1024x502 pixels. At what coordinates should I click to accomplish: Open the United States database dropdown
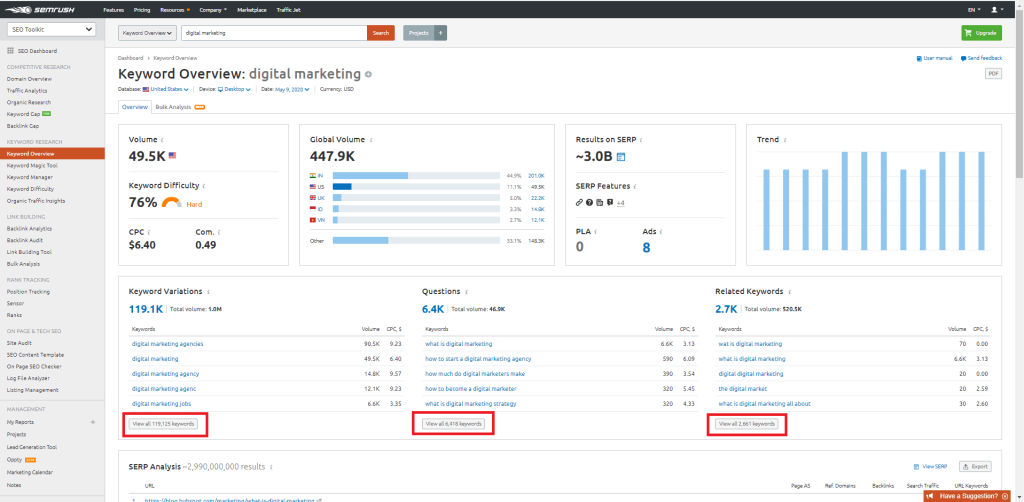166,89
